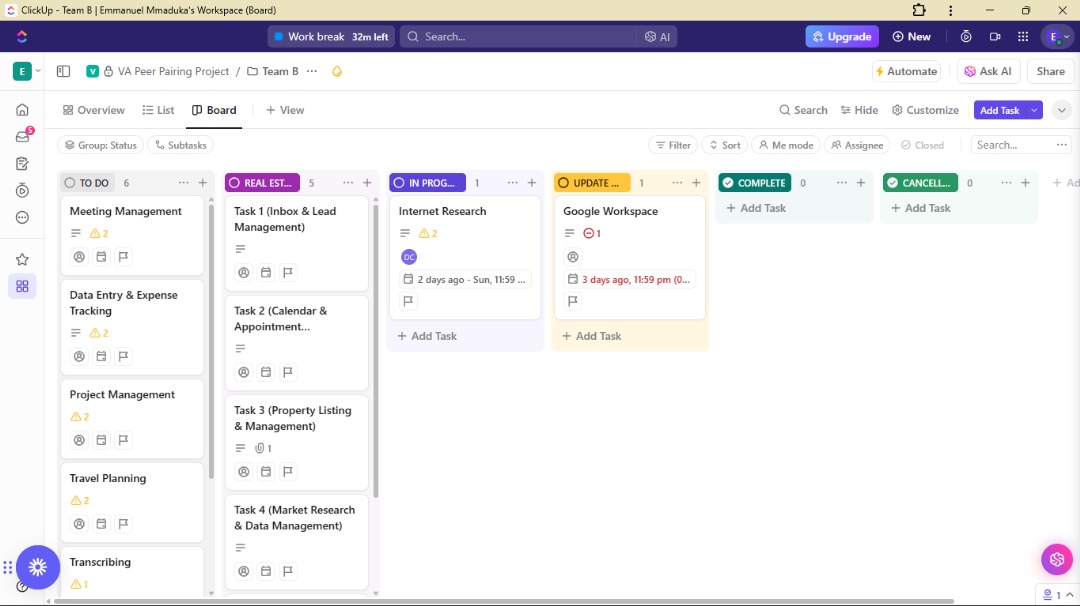Toggle Me mode filter
This screenshot has height=606, width=1080.
785,145
